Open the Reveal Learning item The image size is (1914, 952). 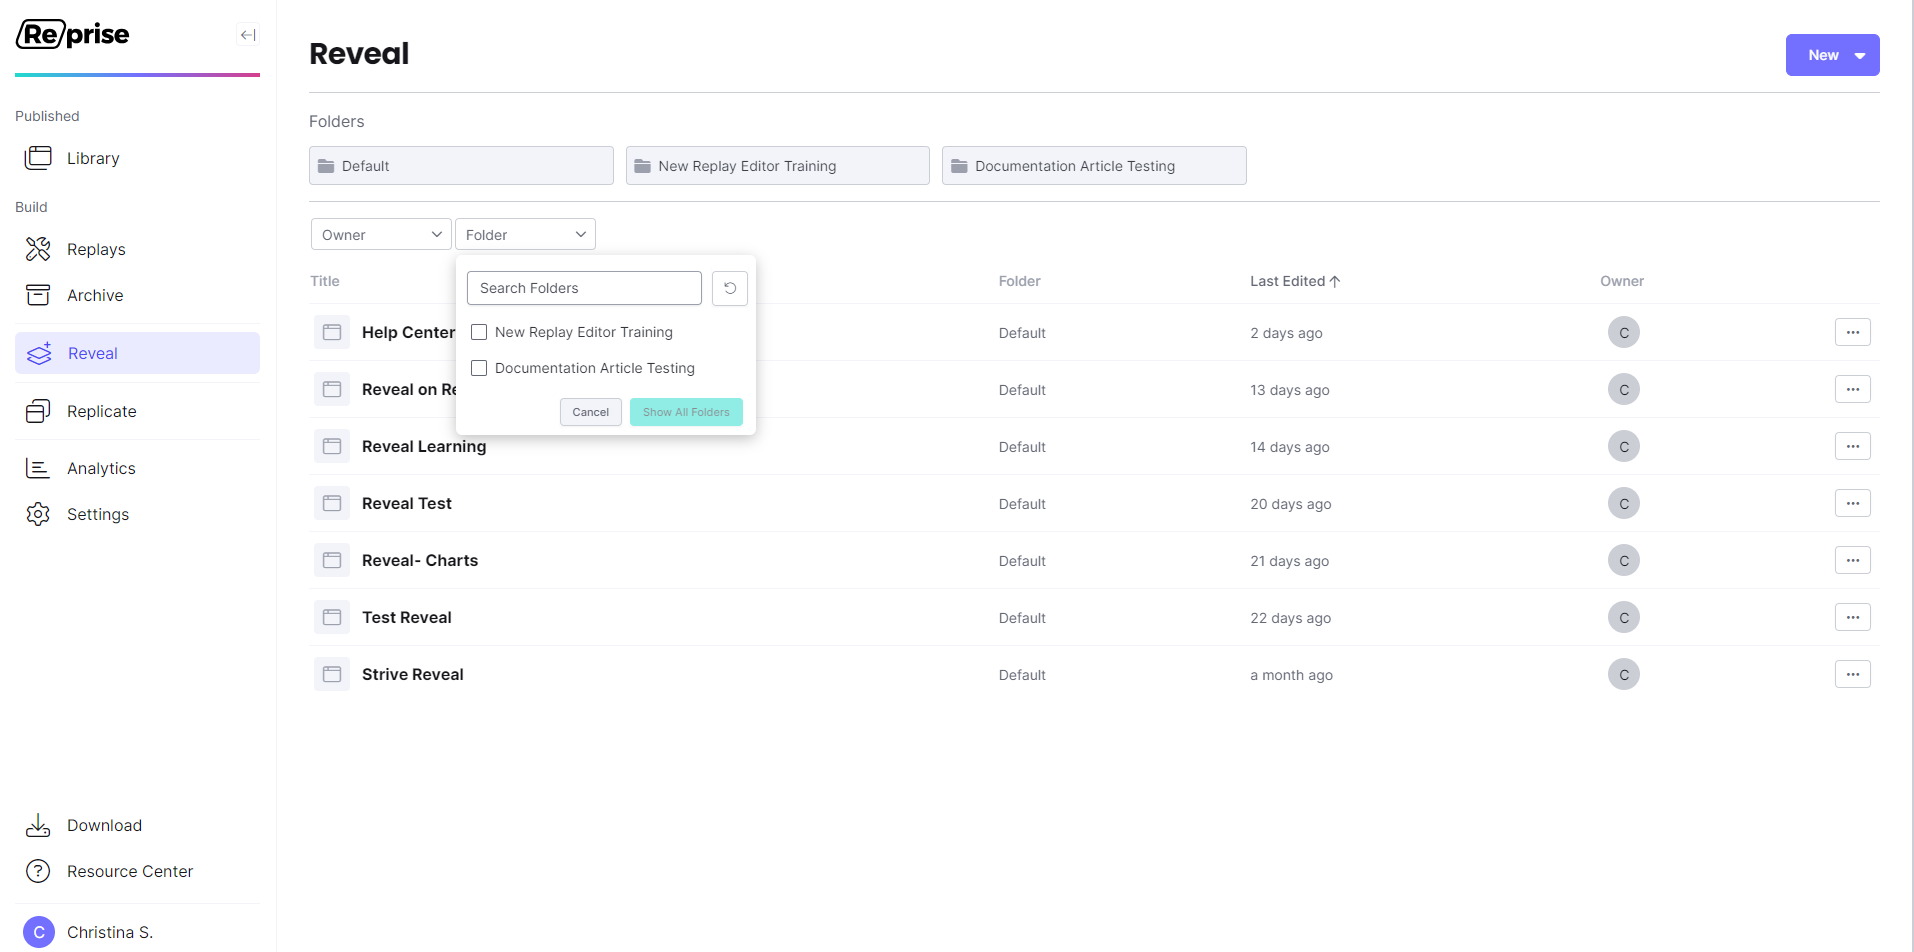pos(424,446)
